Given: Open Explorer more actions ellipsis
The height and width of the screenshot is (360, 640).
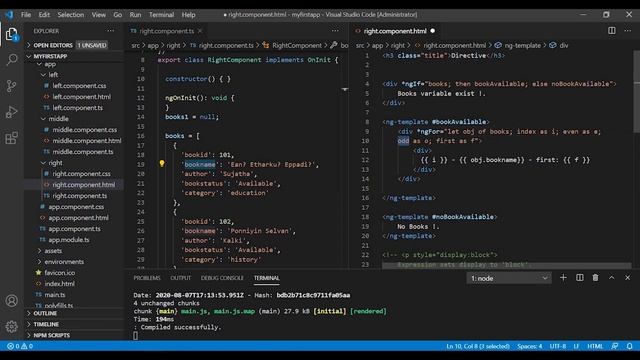Looking at the screenshot, I should pyautogui.click(x=111, y=31).
